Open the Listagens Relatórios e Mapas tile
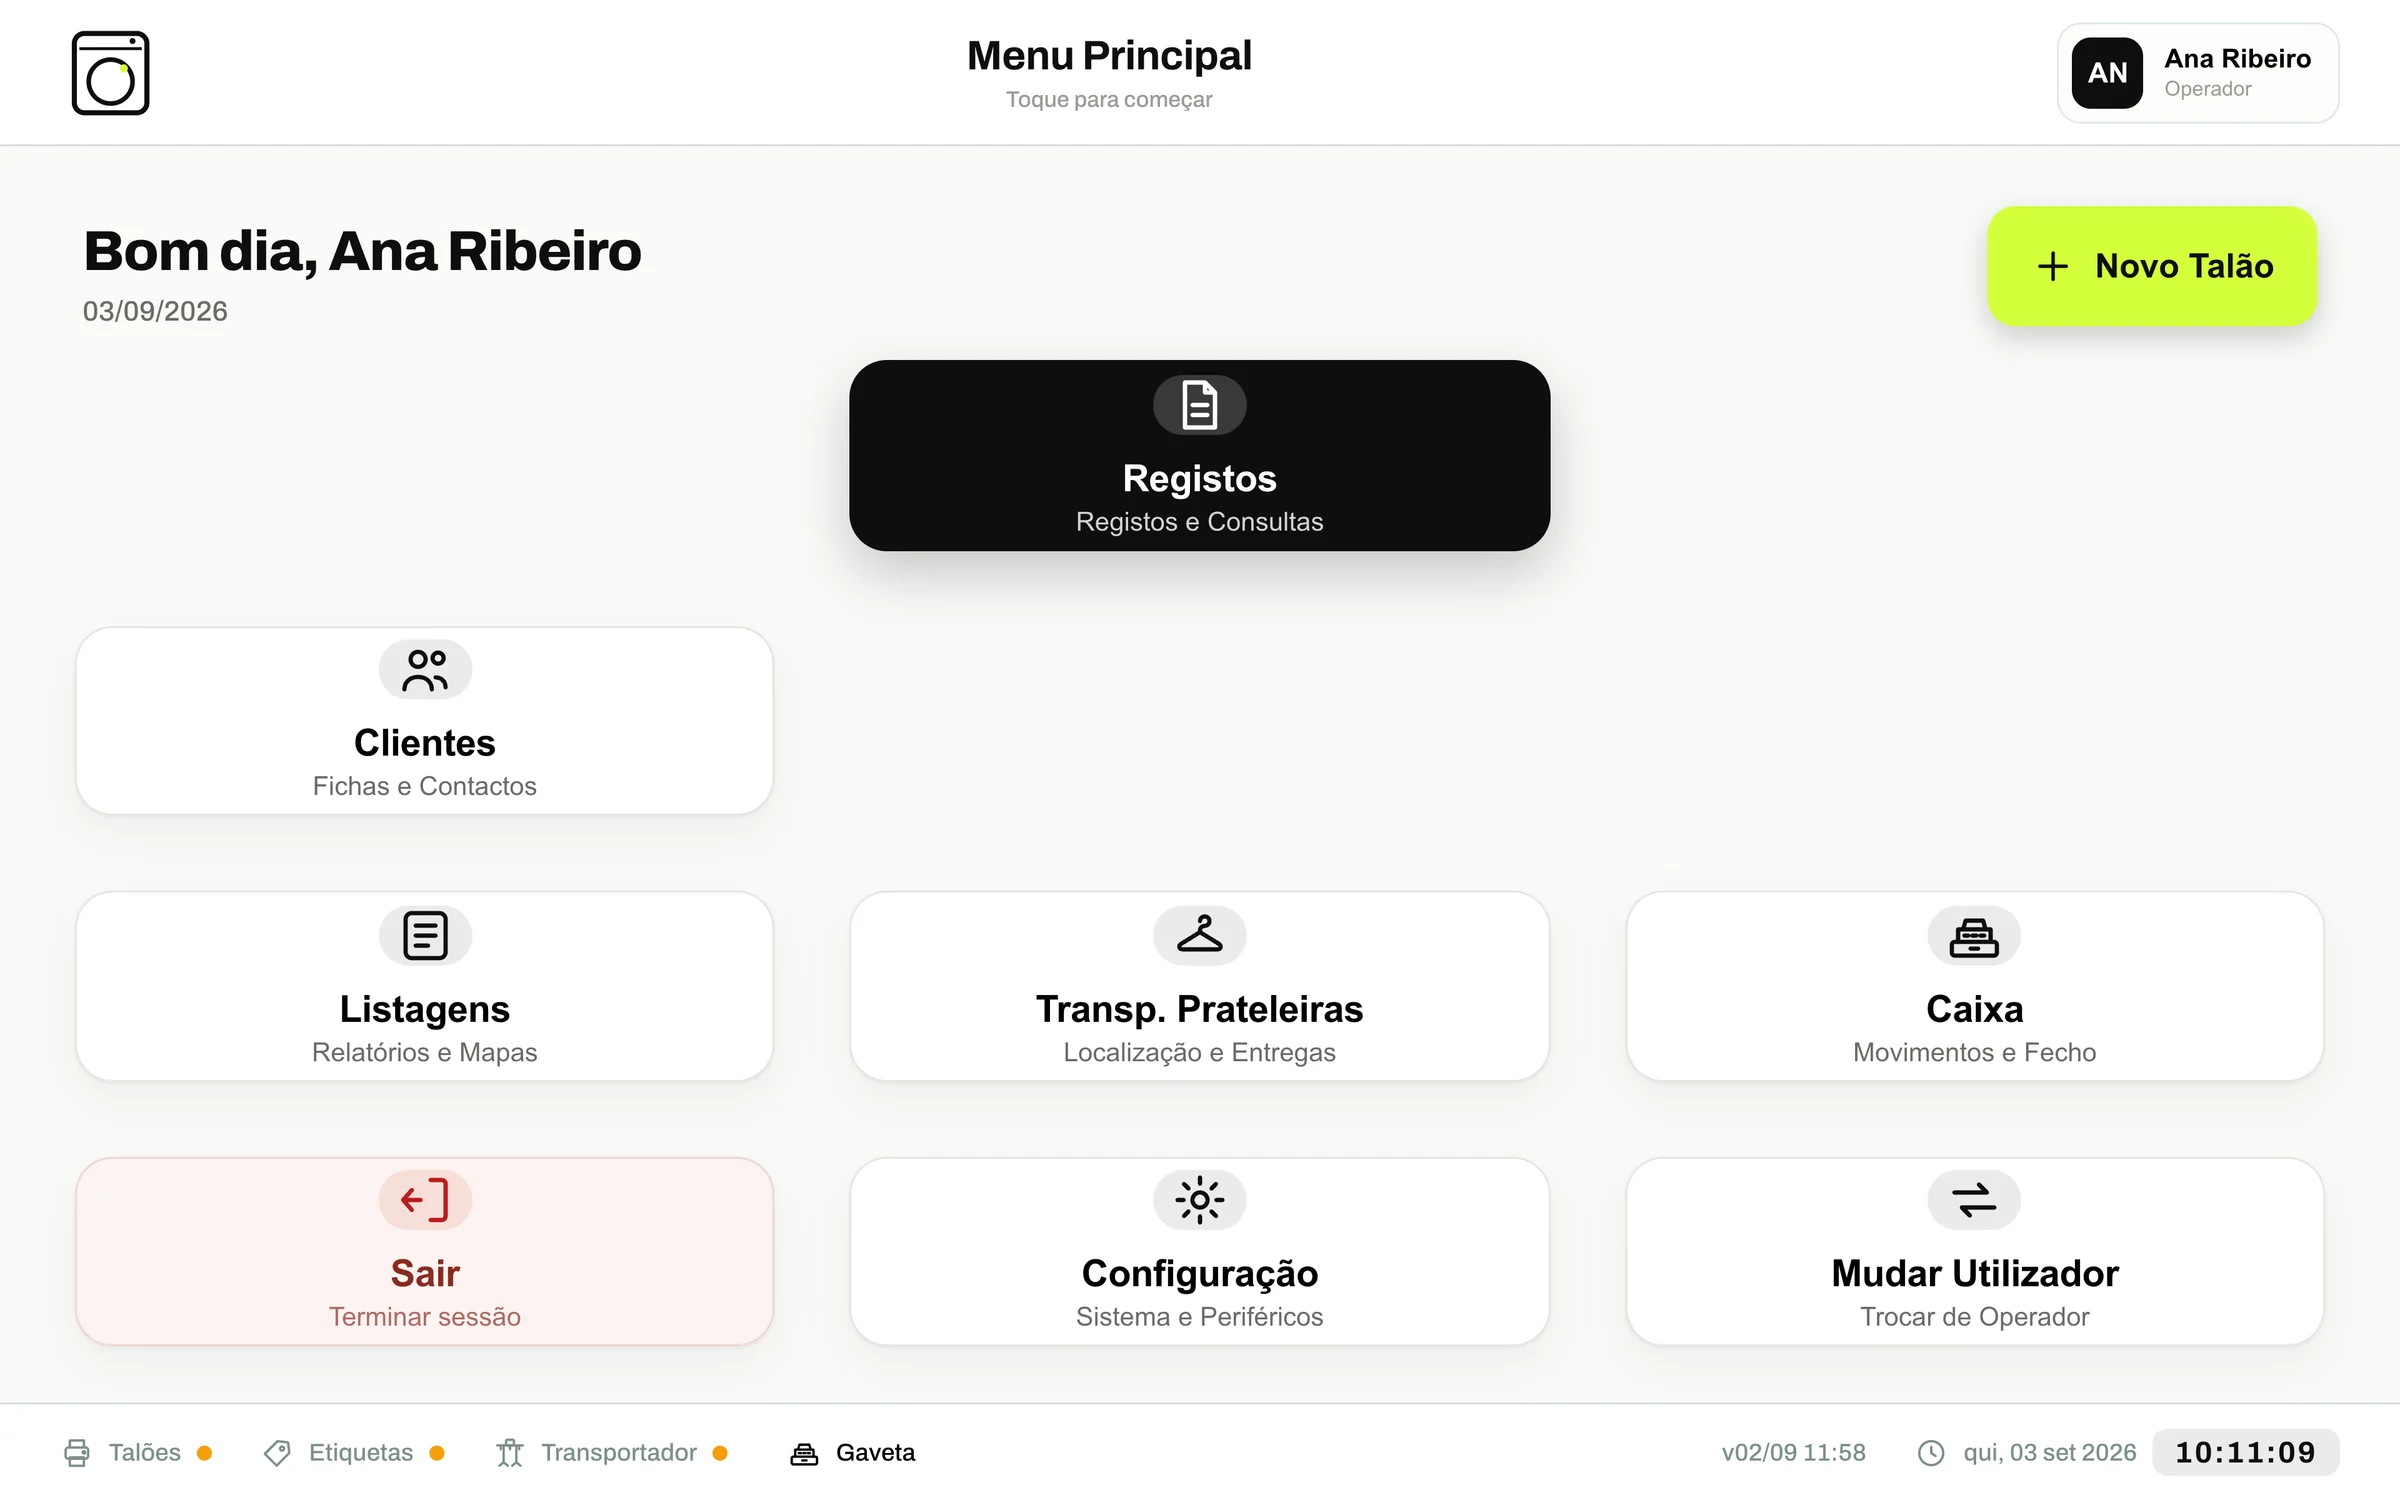Image resolution: width=2400 pixels, height=1500 pixels. pyautogui.click(x=425, y=986)
